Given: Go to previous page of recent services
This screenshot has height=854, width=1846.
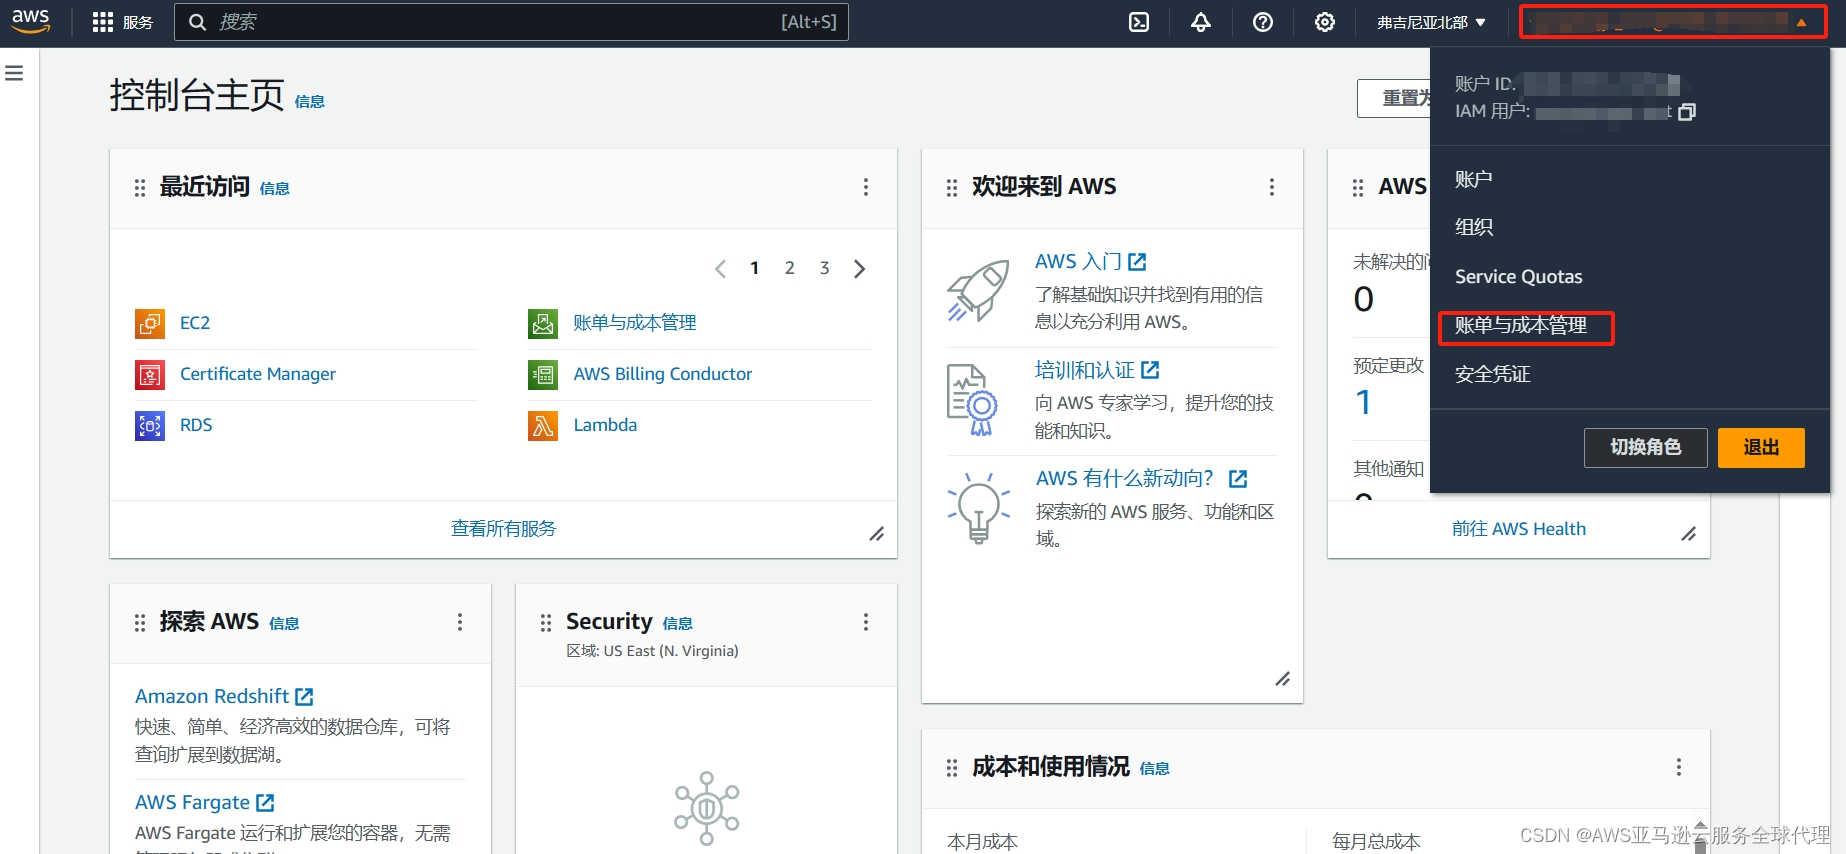Looking at the screenshot, I should 720,269.
